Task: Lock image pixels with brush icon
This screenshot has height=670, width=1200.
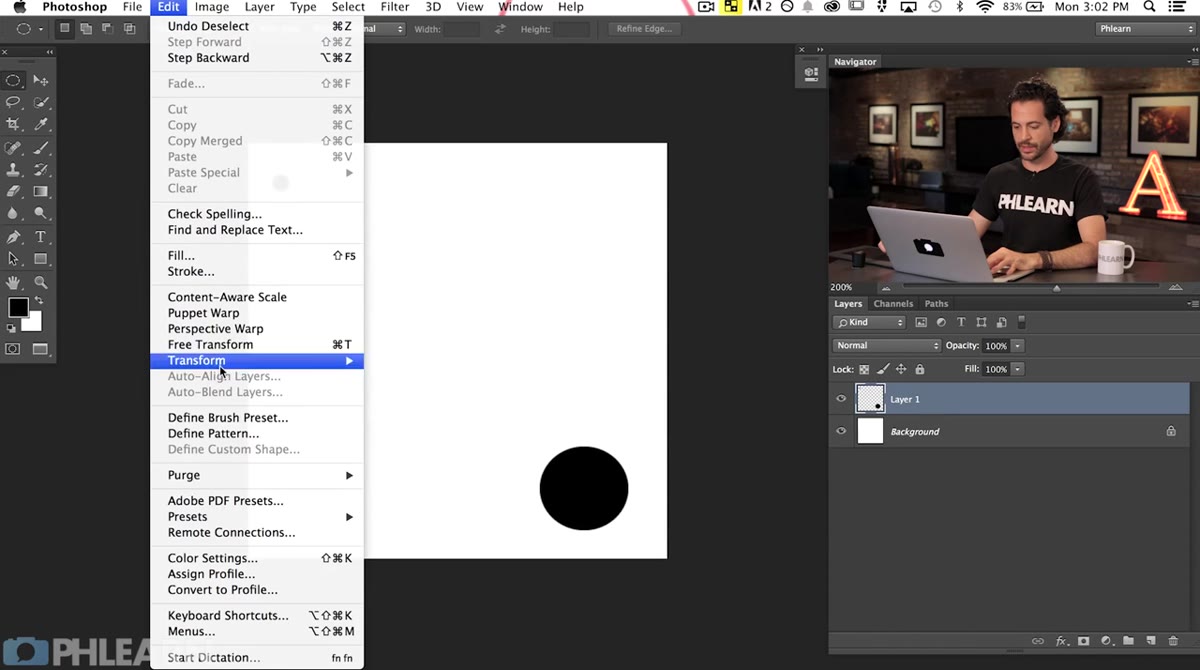Action: pos(883,369)
